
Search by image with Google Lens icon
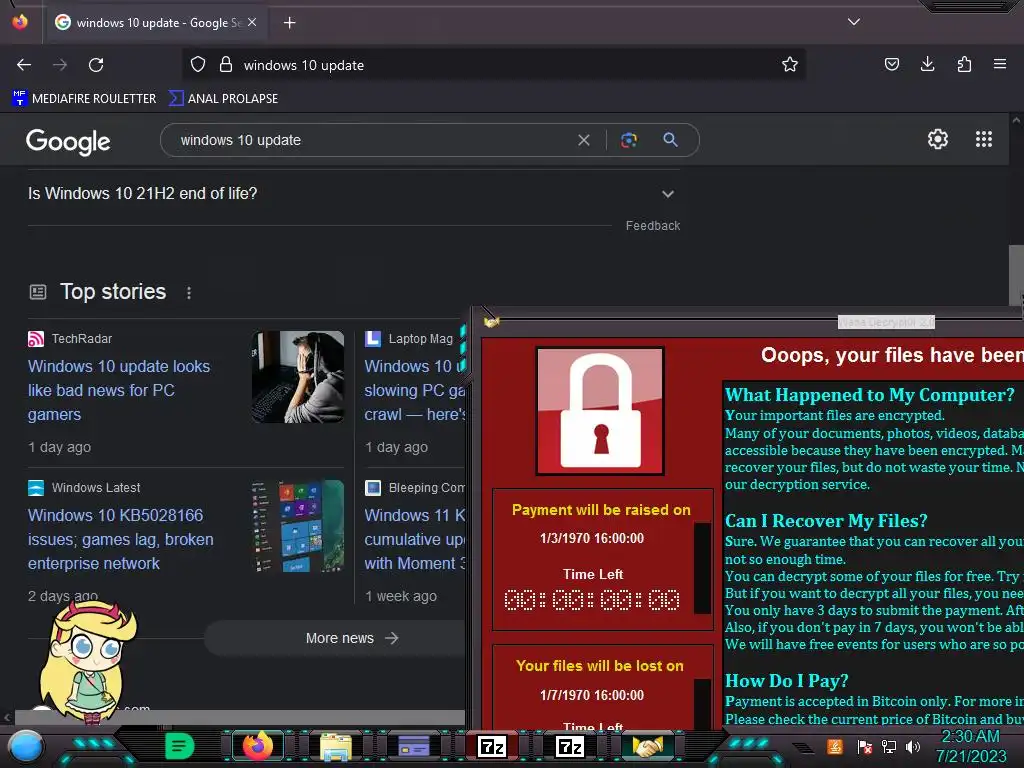tap(629, 140)
